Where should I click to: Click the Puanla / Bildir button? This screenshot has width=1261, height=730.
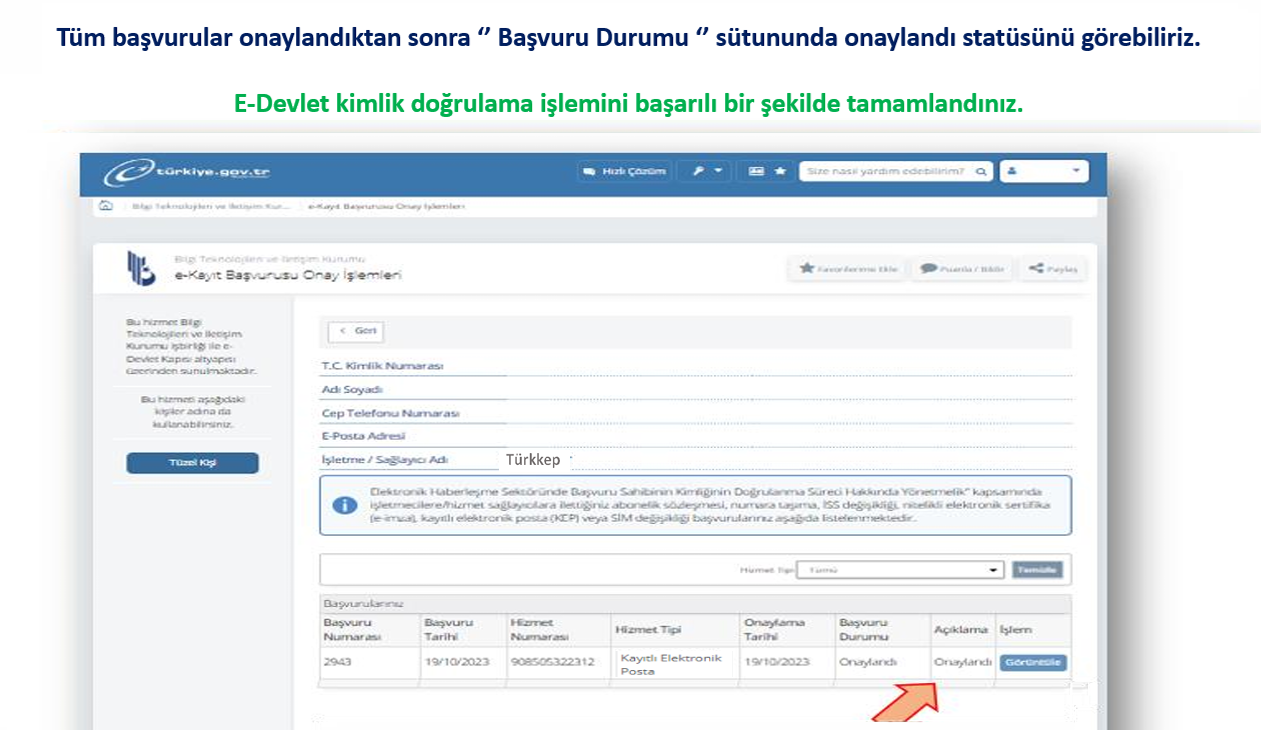click(x=961, y=269)
